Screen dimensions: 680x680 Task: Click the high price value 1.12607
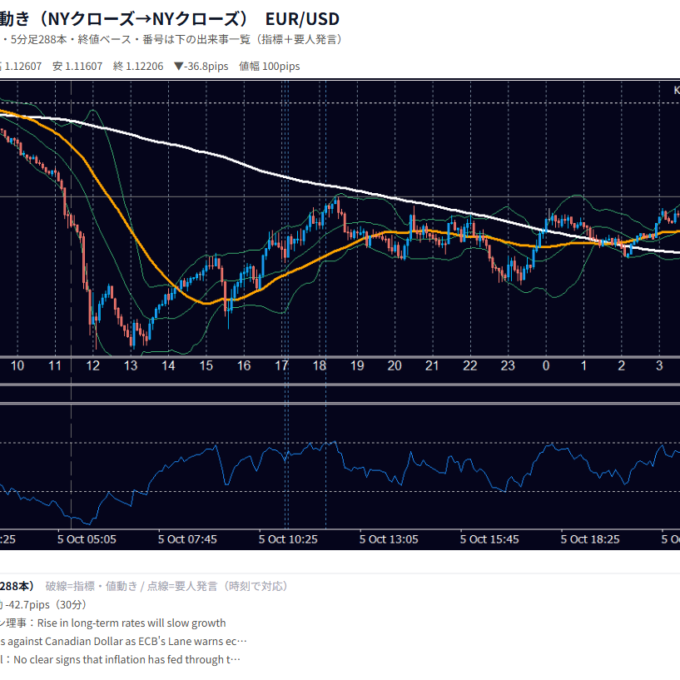(21, 66)
